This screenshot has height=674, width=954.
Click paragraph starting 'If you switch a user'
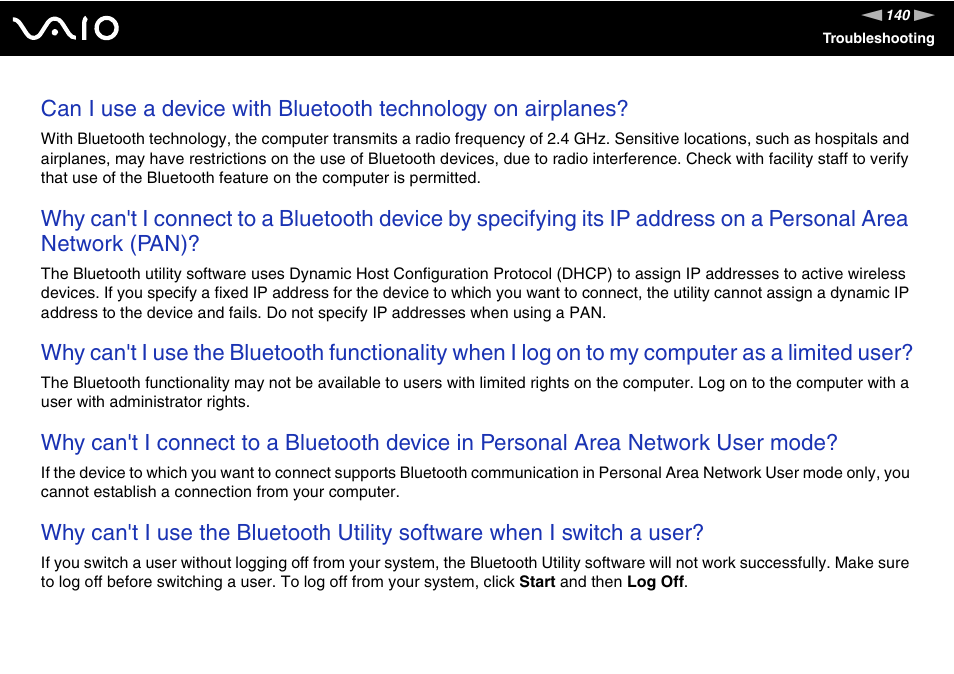(x=475, y=572)
